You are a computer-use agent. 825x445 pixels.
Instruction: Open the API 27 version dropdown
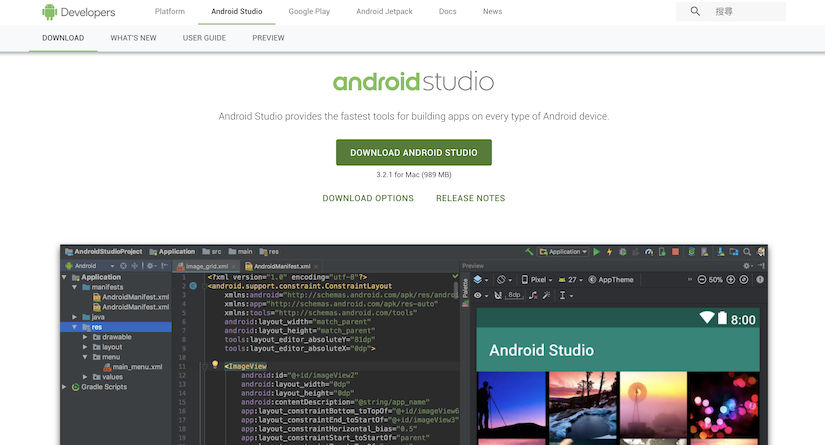(571, 280)
